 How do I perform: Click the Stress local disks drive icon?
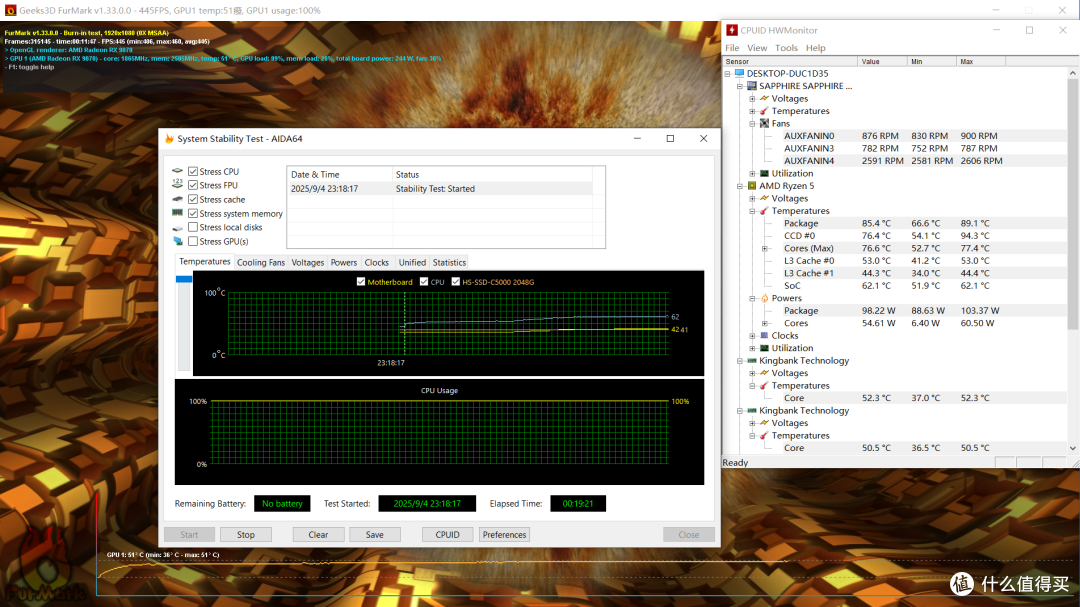[x=178, y=227]
